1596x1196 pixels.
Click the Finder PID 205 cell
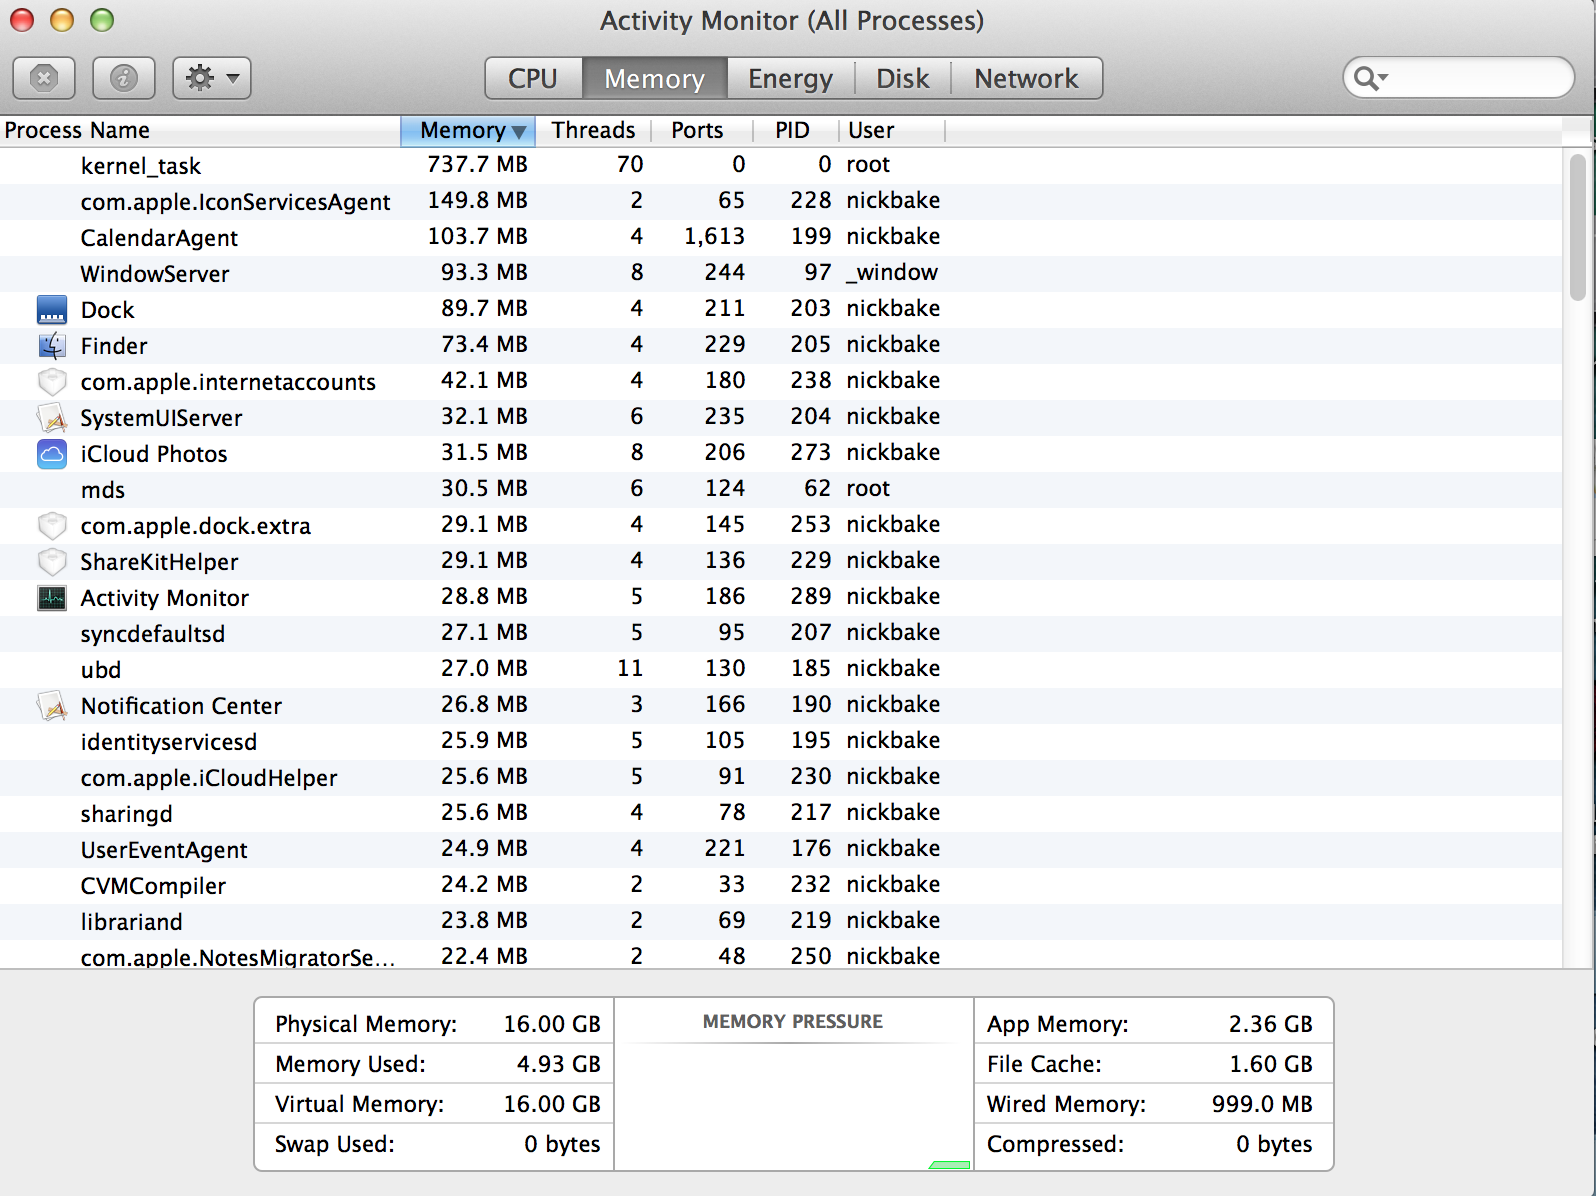(x=810, y=344)
